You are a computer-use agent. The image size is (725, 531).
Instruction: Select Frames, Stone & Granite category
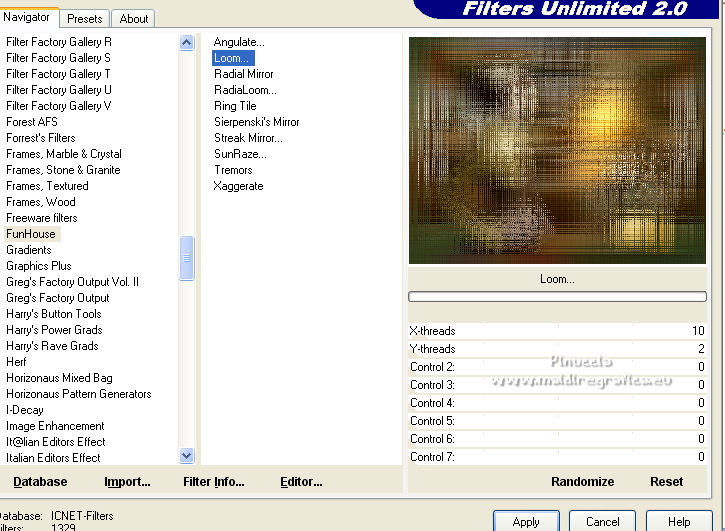[x=63, y=170]
